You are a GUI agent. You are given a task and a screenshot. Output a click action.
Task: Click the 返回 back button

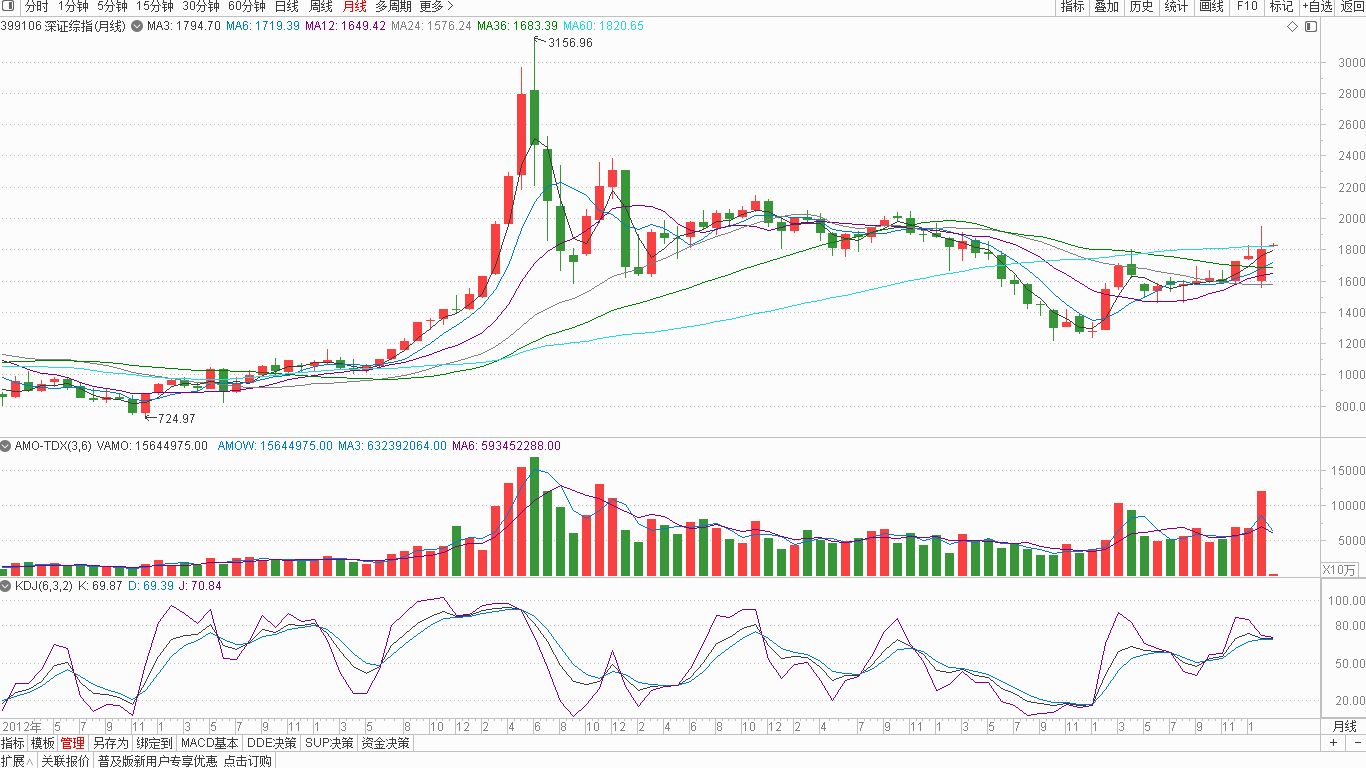pyautogui.click(x=1352, y=6)
